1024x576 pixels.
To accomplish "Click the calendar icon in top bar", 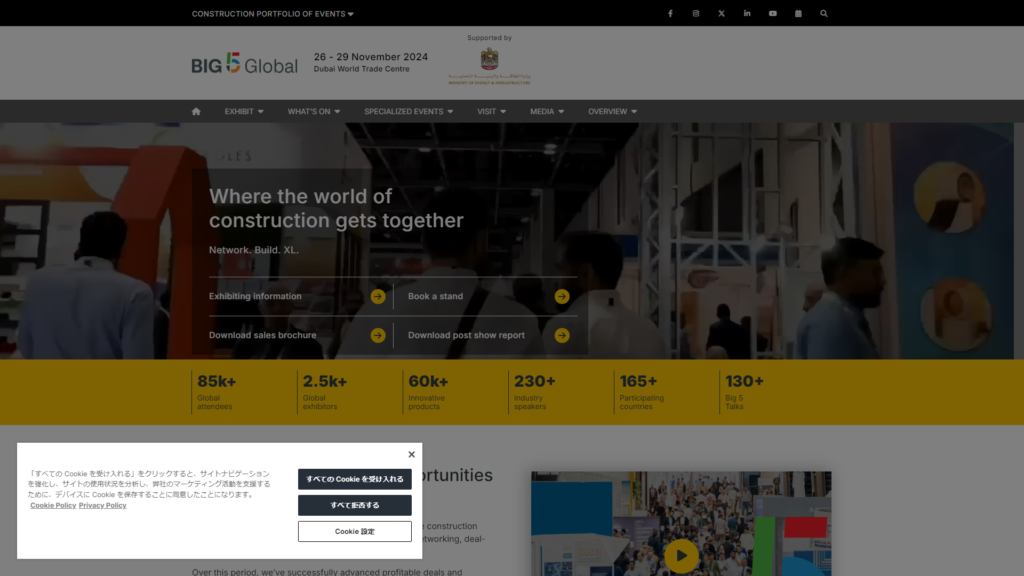I will click(798, 13).
